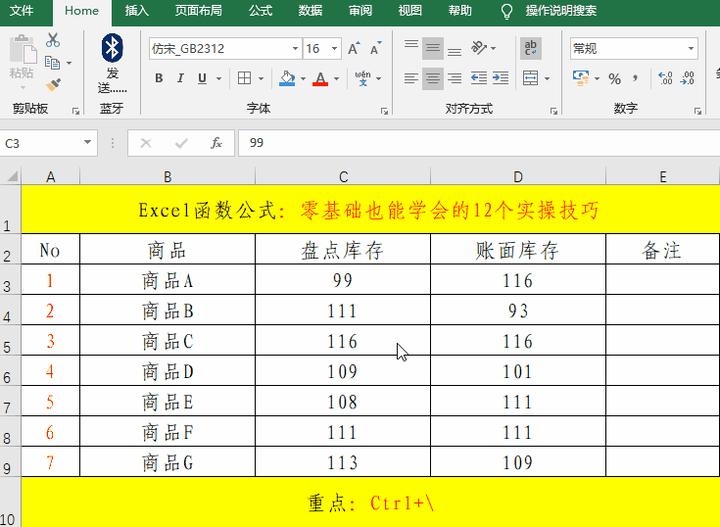Increase indent icon
The width and height of the screenshot is (720, 527).
[501, 78]
